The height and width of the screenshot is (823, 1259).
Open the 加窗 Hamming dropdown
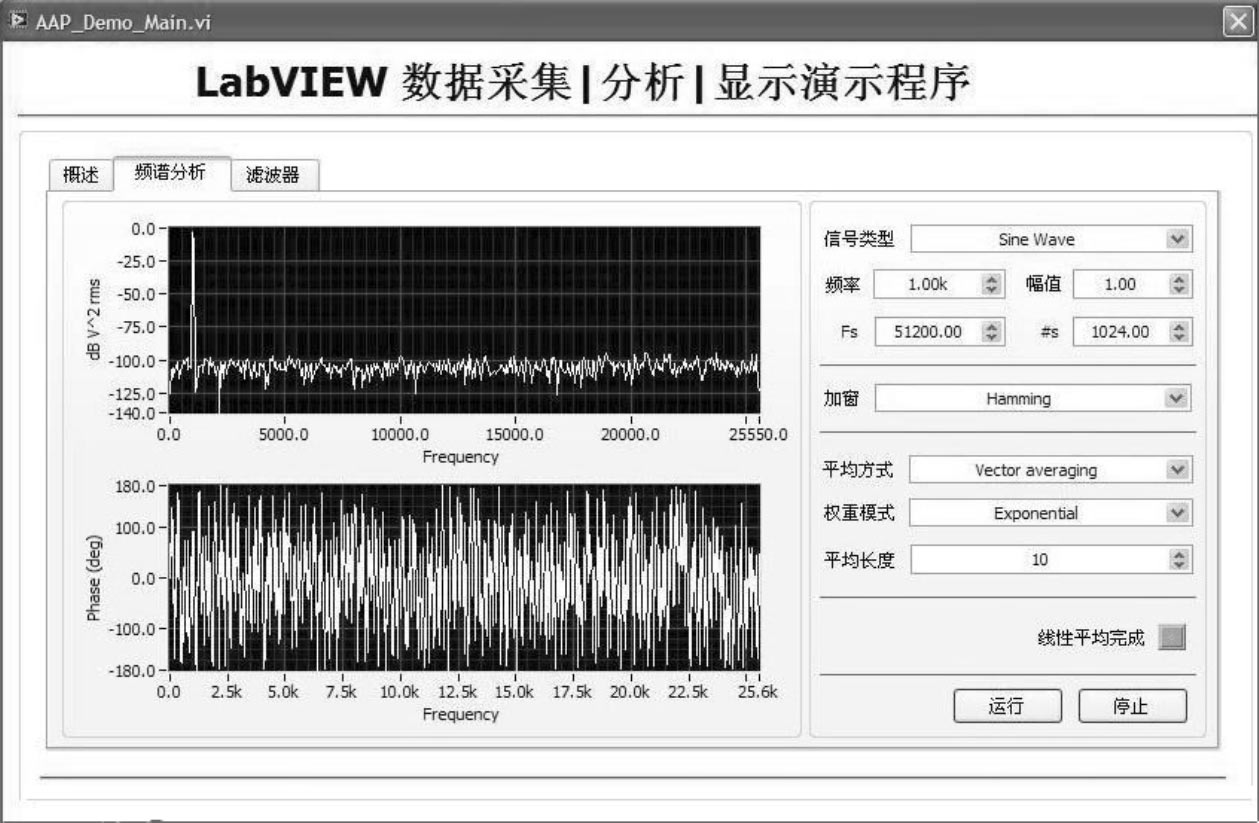(x=1177, y=398)
